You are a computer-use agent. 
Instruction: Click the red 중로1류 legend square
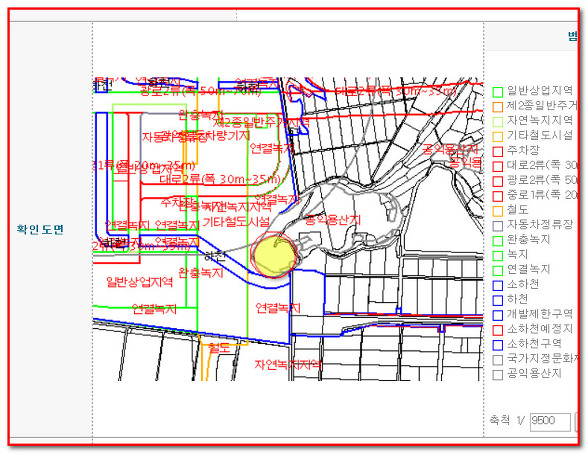pyautogui.click(x=497, y=196)
